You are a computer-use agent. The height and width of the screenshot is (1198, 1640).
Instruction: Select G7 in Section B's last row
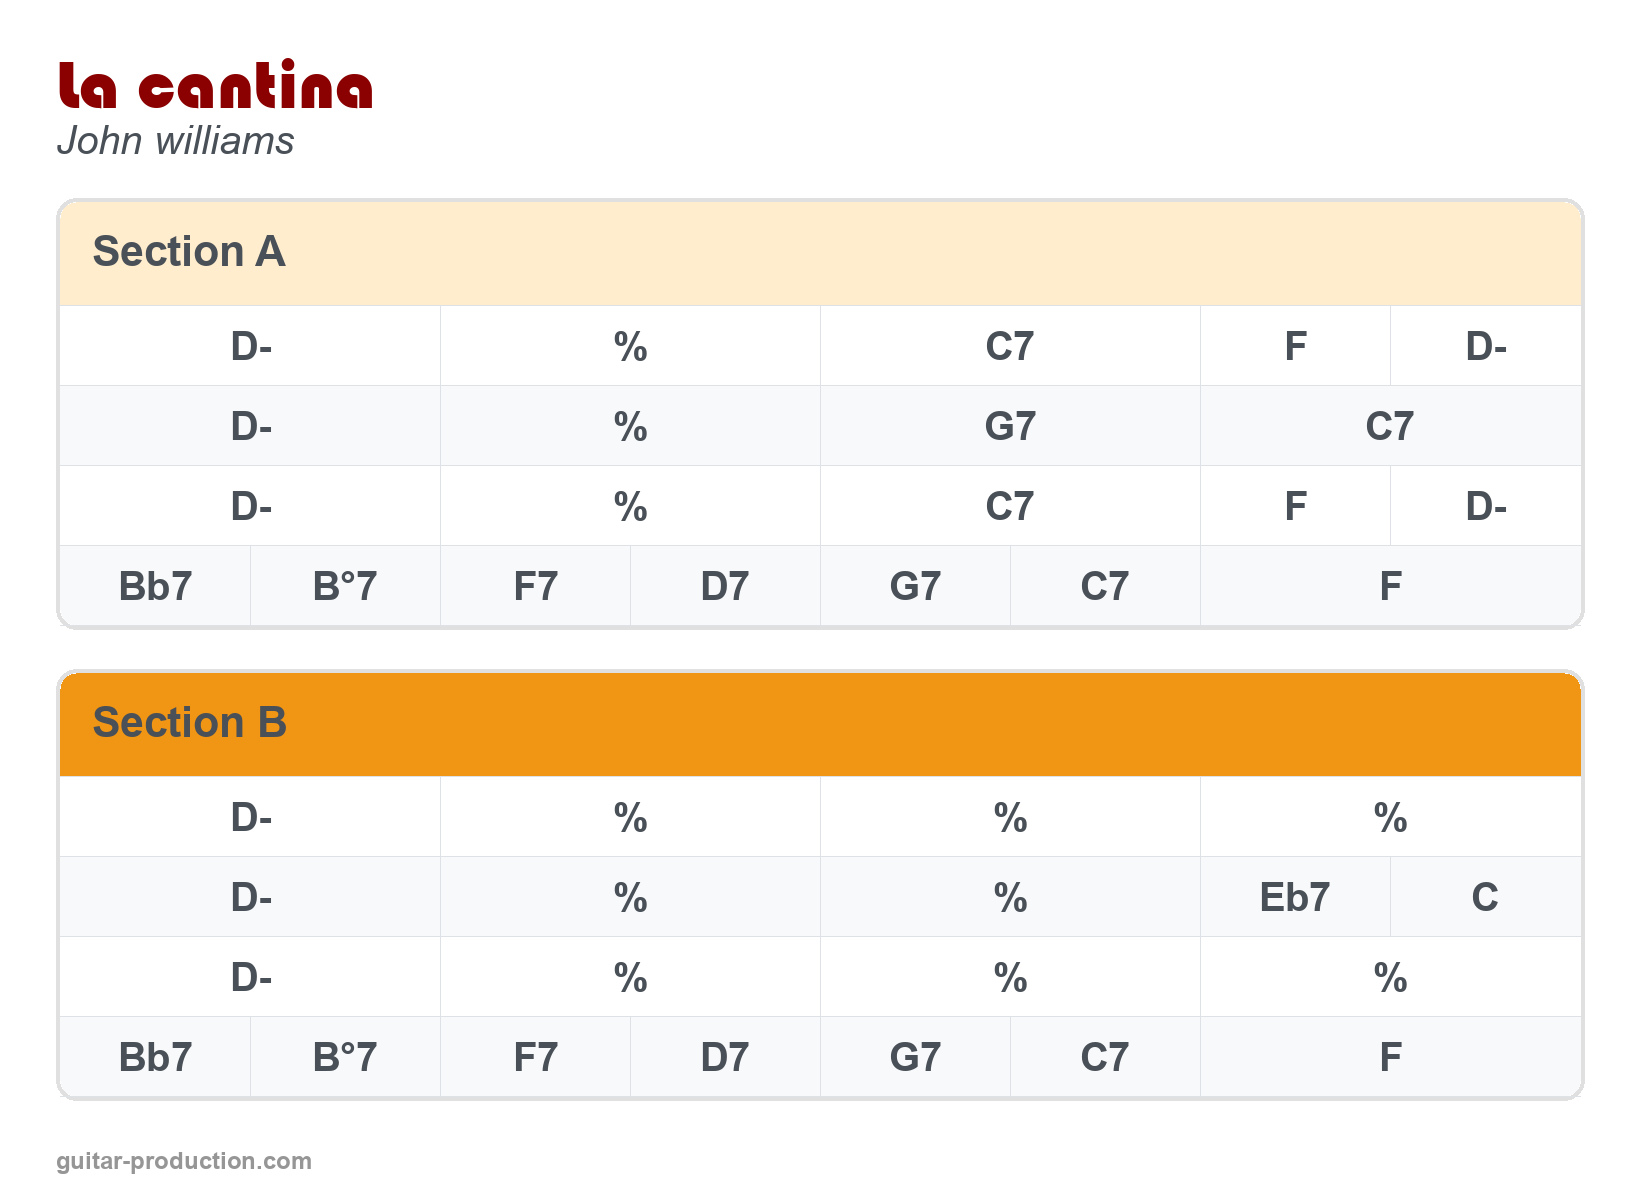pos(915,1057)
